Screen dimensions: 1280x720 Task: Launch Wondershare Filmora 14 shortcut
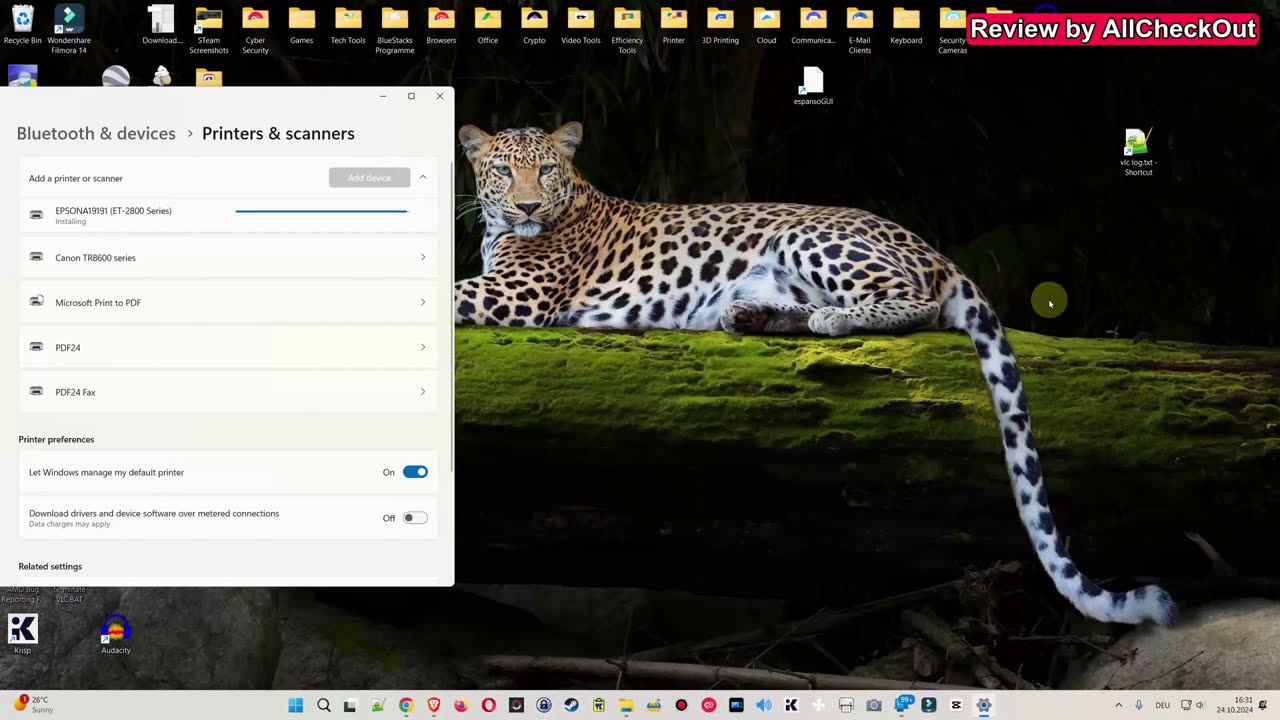coord(69,30)
